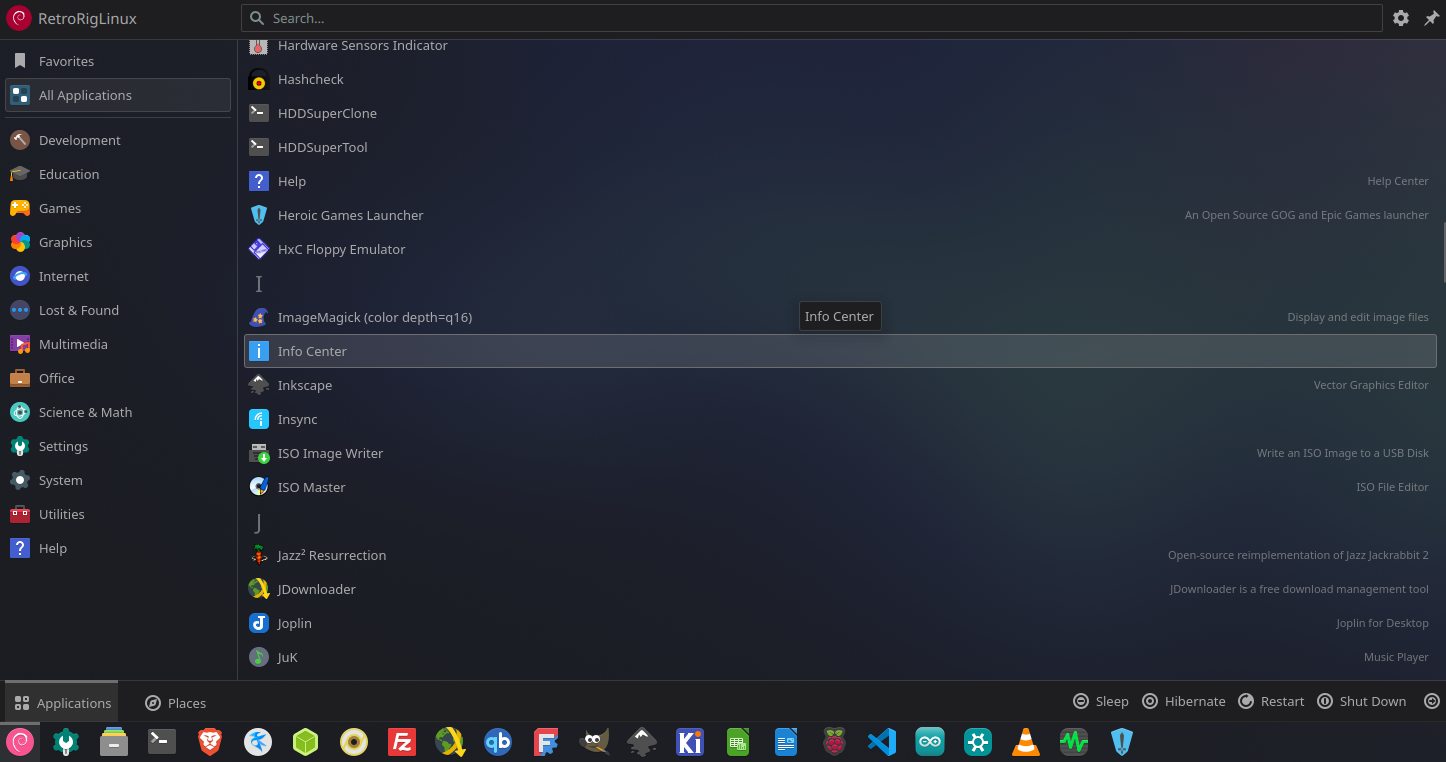The height and width of the screenshot is (762, 1446).
Task: Click the applications list scrollbar
Action: pos(1442,250)
